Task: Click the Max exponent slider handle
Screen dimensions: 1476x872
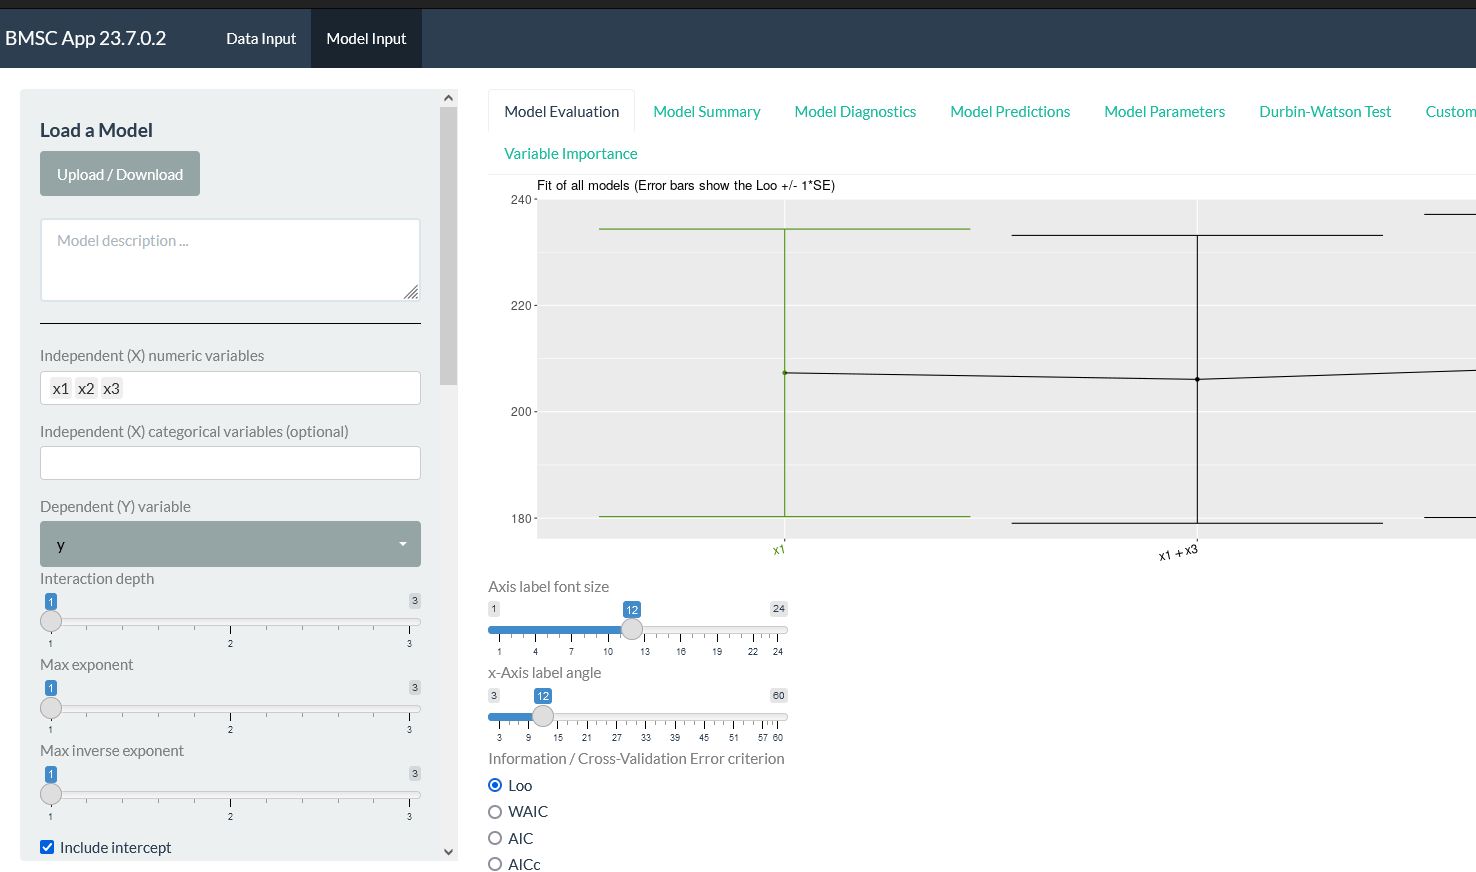Action: 51,708
